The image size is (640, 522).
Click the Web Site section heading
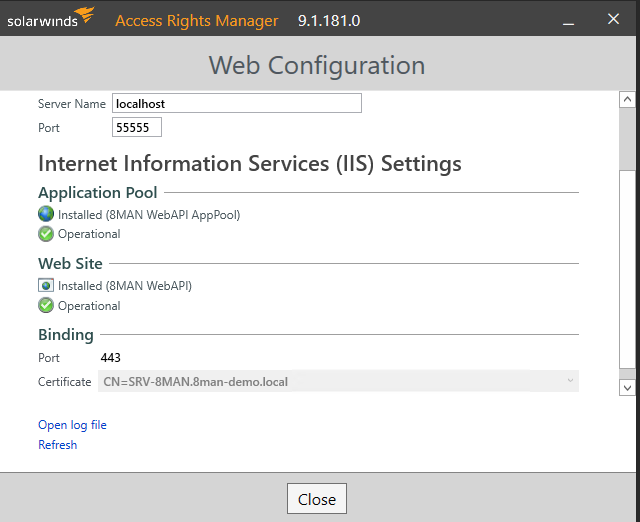(x=70, y=264)
